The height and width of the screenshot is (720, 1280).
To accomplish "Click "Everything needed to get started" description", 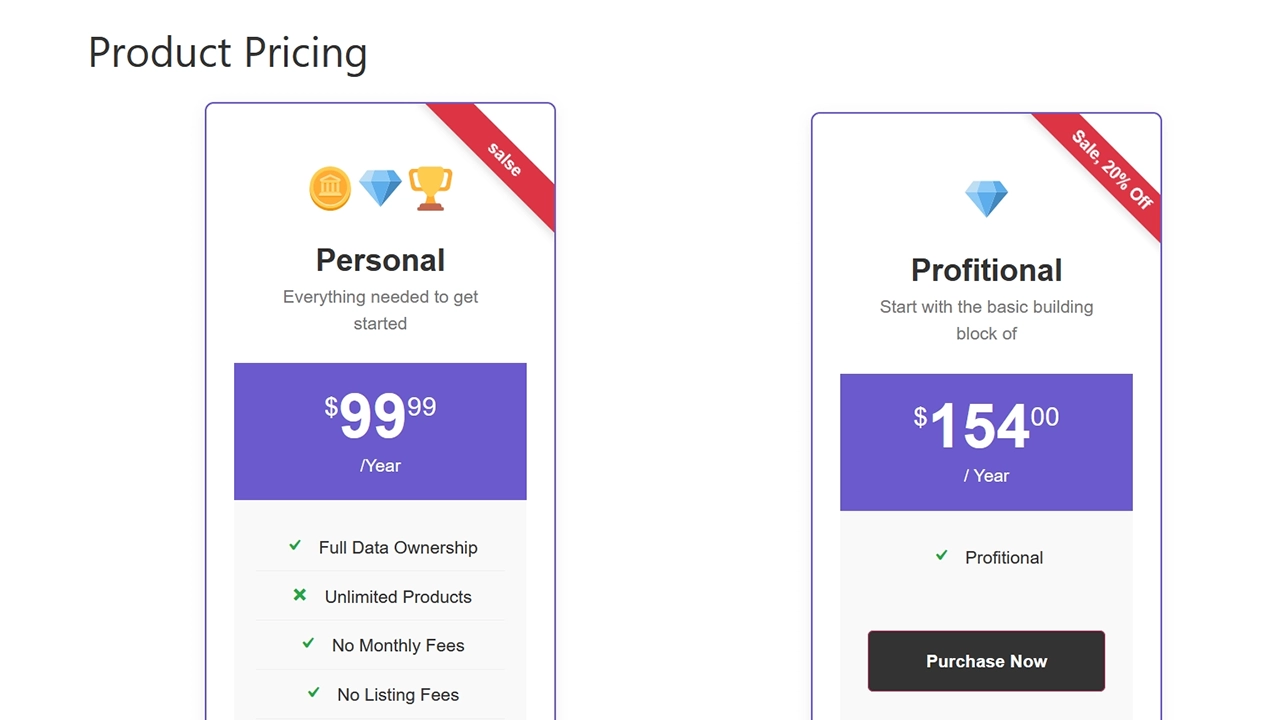I will pyautogui.click(x=380, y=310).
